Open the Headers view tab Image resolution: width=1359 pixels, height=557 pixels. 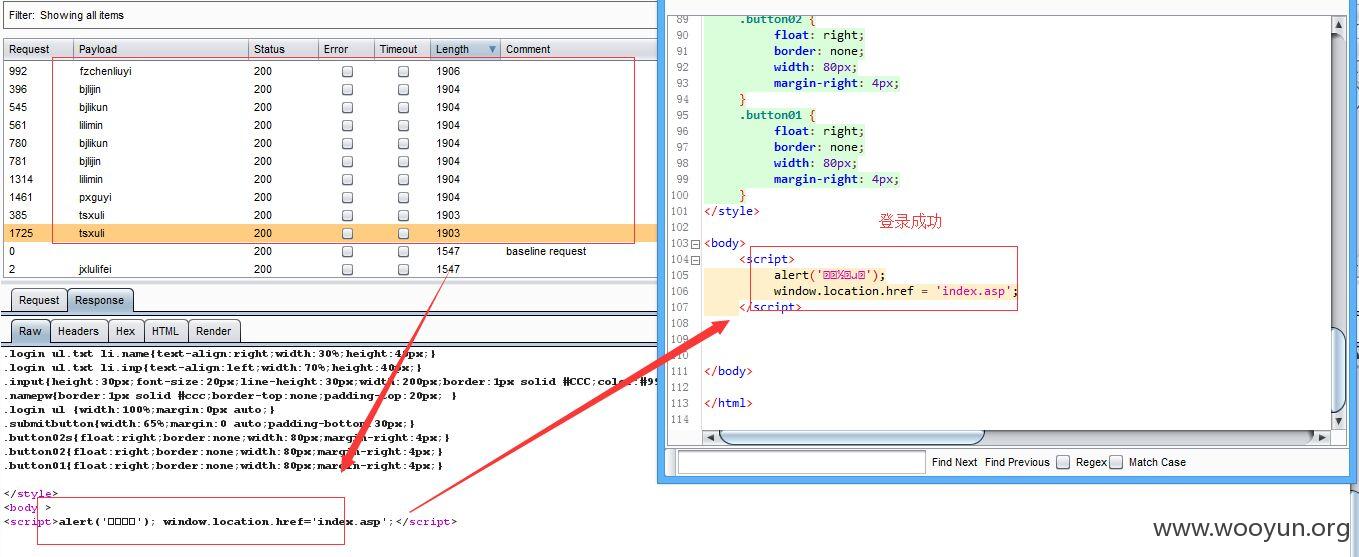coord(78,331)
